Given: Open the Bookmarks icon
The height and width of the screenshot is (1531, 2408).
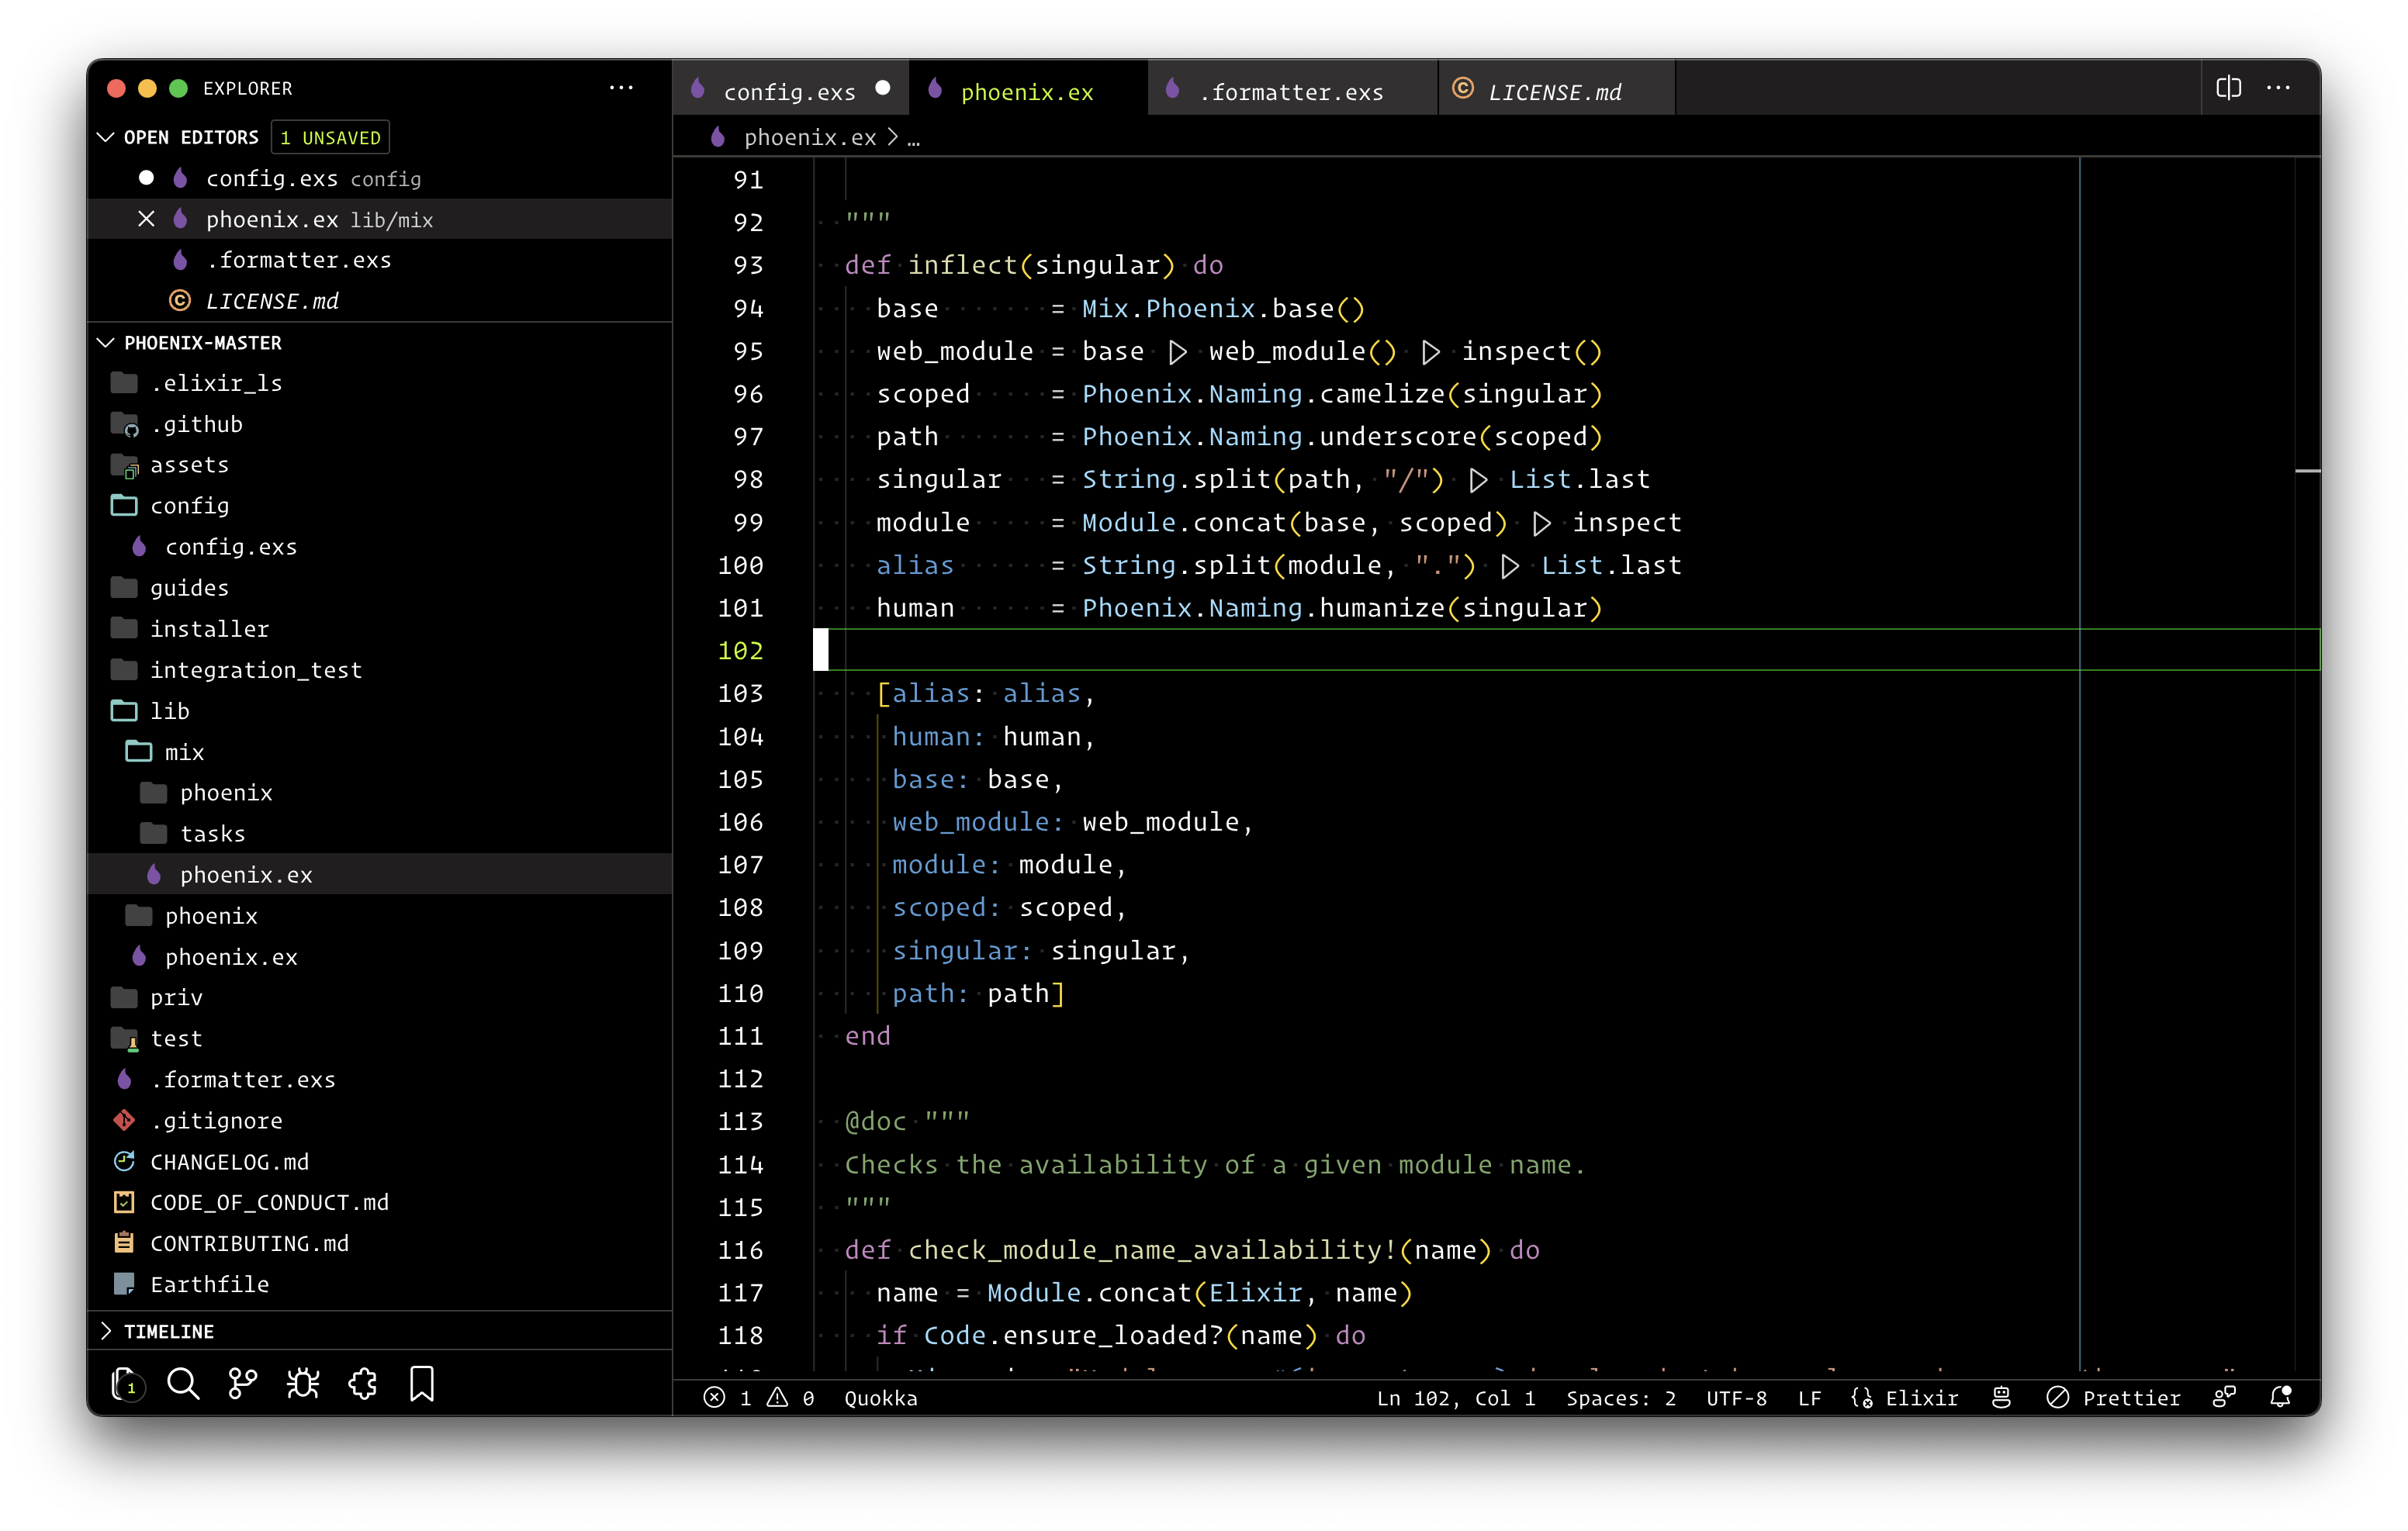Looking at the screenshot, I should pos(422,1384).
